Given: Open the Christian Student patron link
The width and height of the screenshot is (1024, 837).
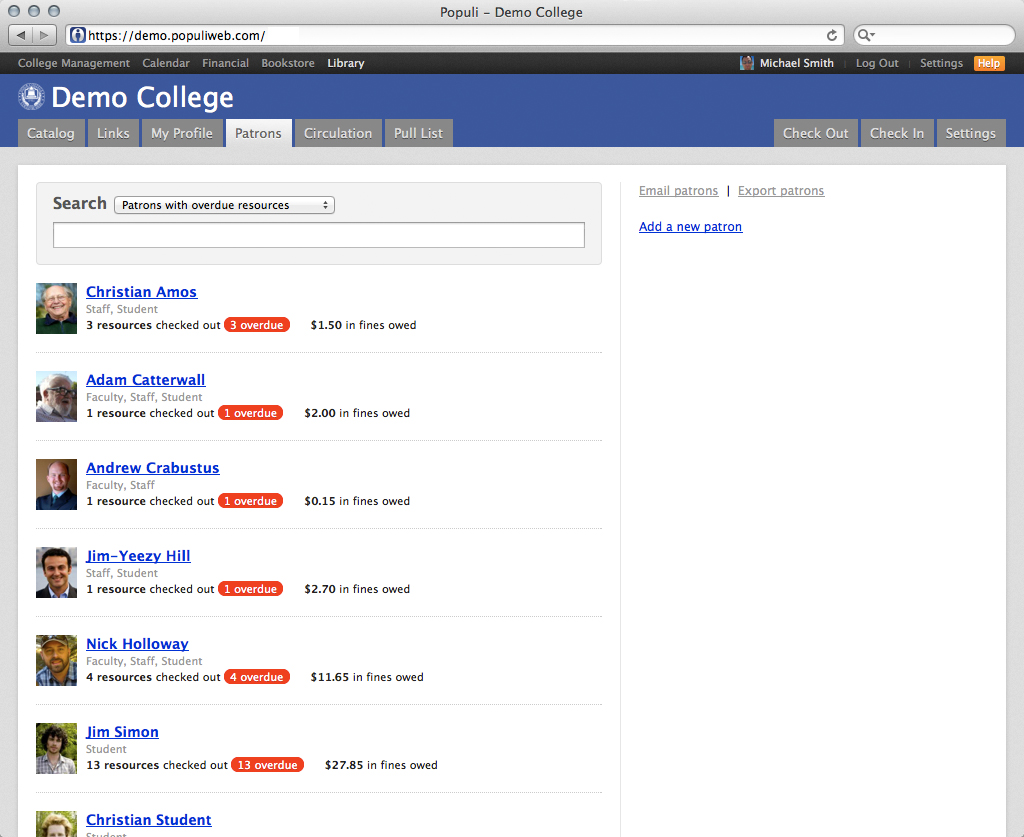Looking at the screenshot, I should [x=149, y=820].
